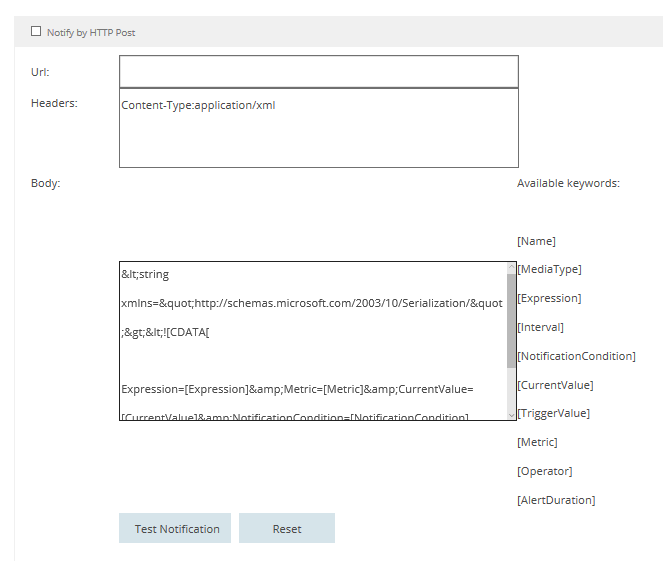Image resolution: width=663 pixels, height=561 pixels.
Task: Click the xmlns schemas.microsoft.com line in Body
Action: pyautogui.click(x=312, y=303)
